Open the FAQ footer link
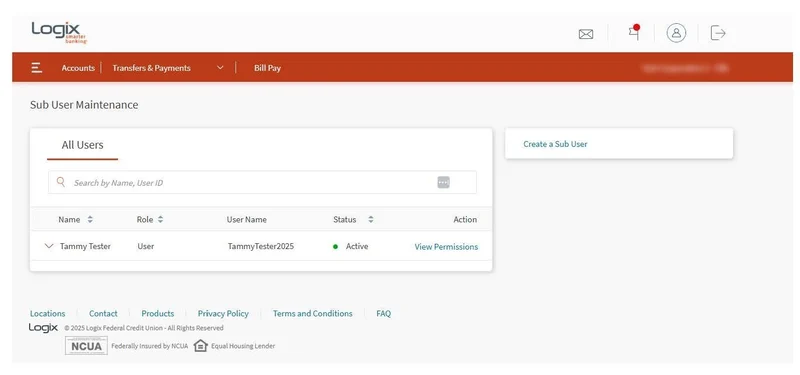800x375 pixels. pos(384,313)
